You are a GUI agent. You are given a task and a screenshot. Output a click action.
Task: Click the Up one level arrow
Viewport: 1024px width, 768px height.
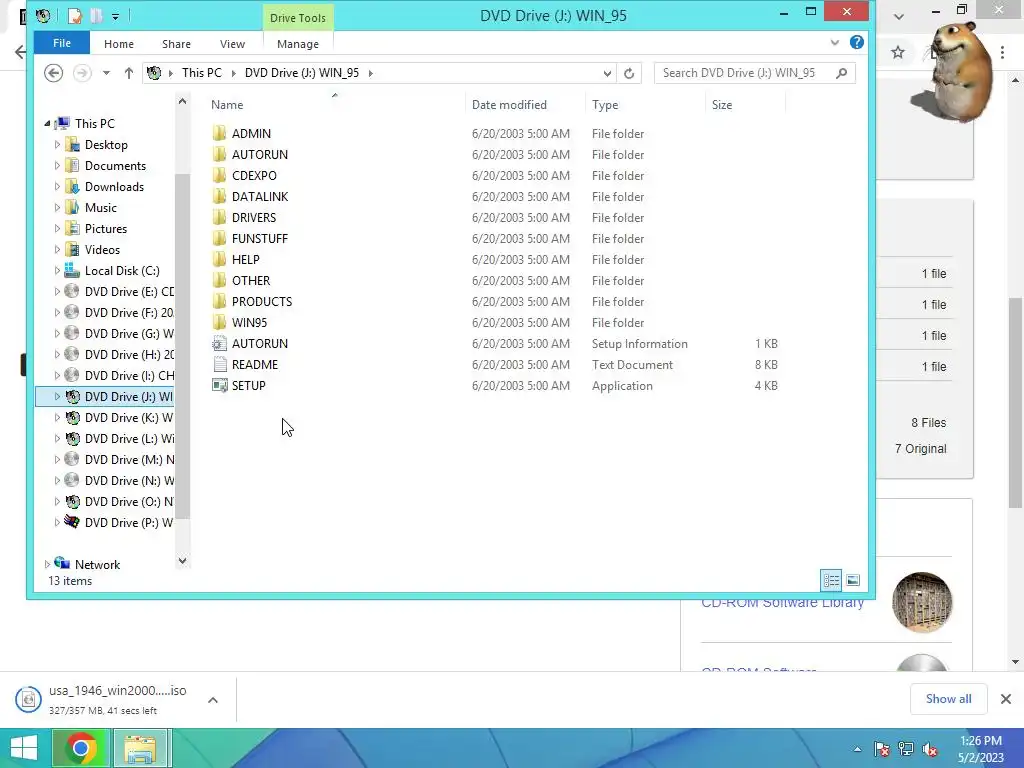(x=129, y=72)
